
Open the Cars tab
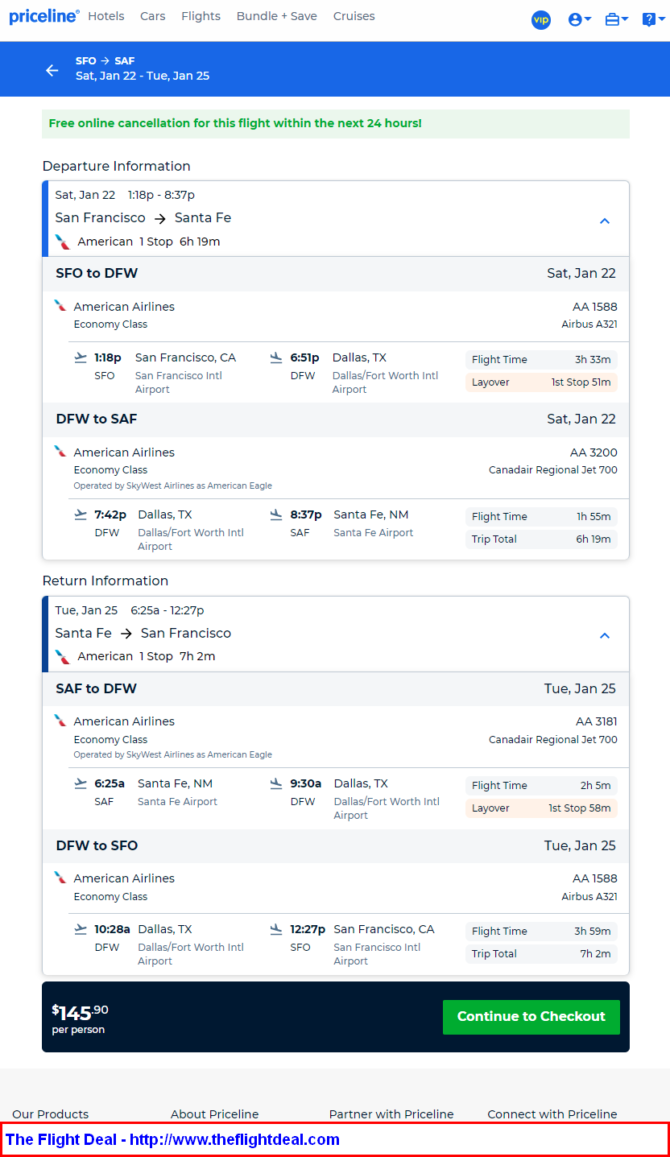[153, 16]
